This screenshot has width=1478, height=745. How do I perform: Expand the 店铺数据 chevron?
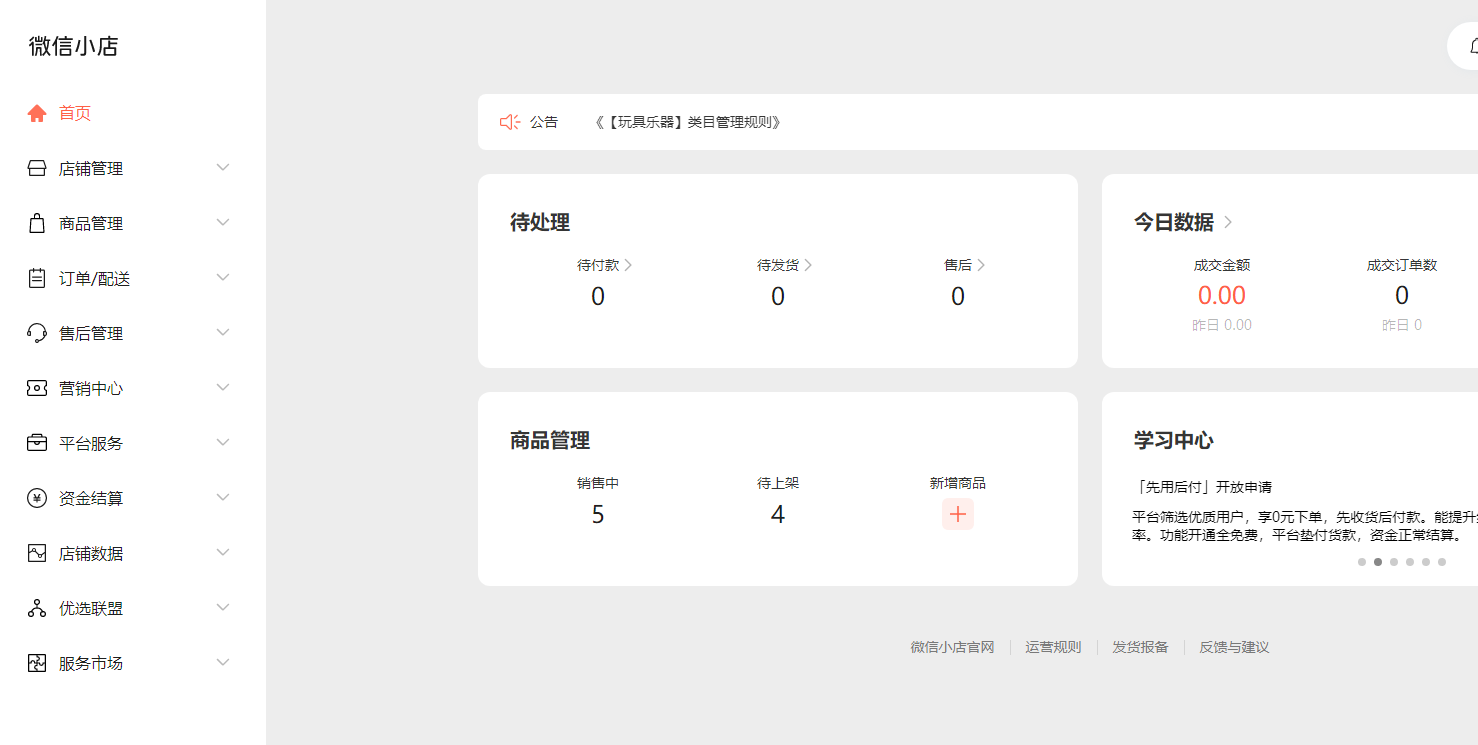(x=223, y=552)
